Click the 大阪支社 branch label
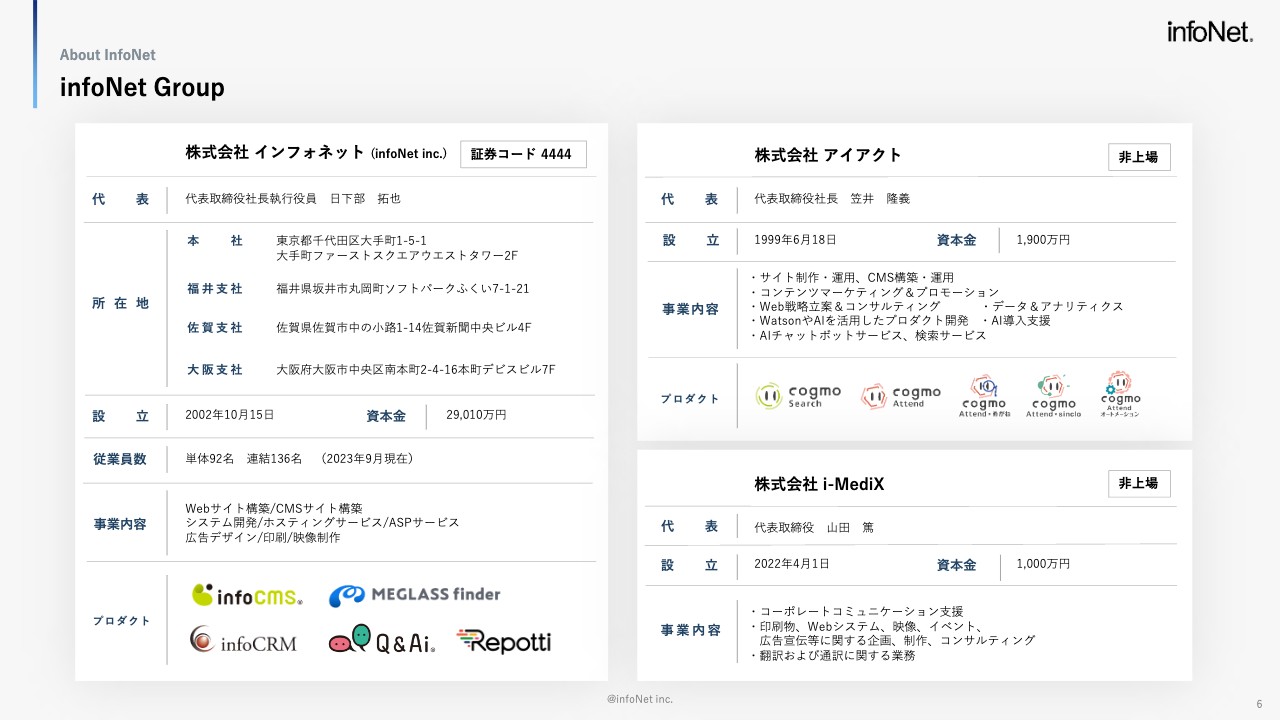The height and width of the screenshot is (720, 1280). click(x=215, y=370)
